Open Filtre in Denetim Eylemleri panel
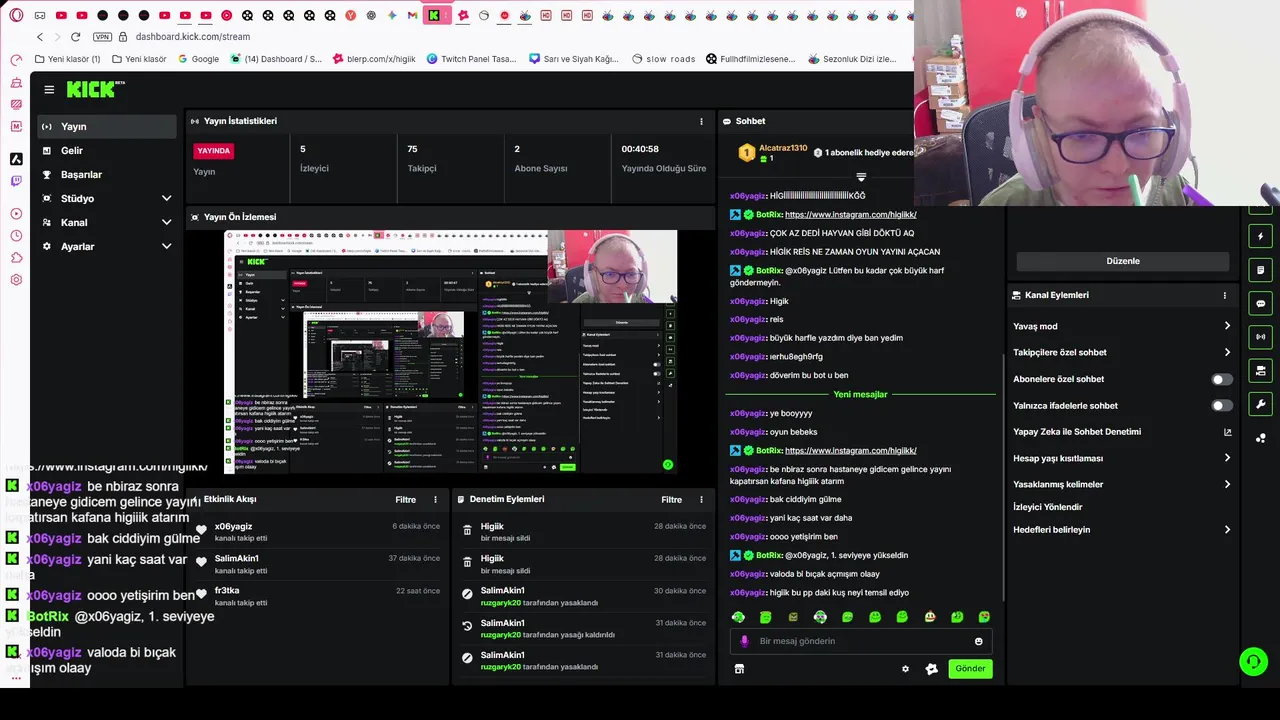This screenshot has width=1280, height=720. pyautogui.click(x=671, y=499)
